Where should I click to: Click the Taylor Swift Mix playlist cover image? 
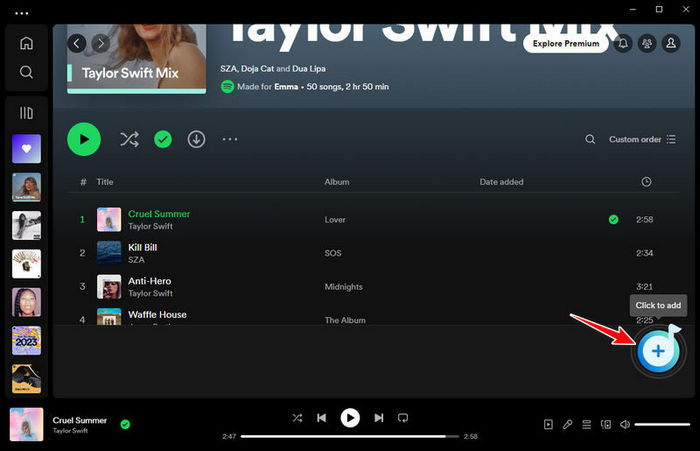click(137, 59)
